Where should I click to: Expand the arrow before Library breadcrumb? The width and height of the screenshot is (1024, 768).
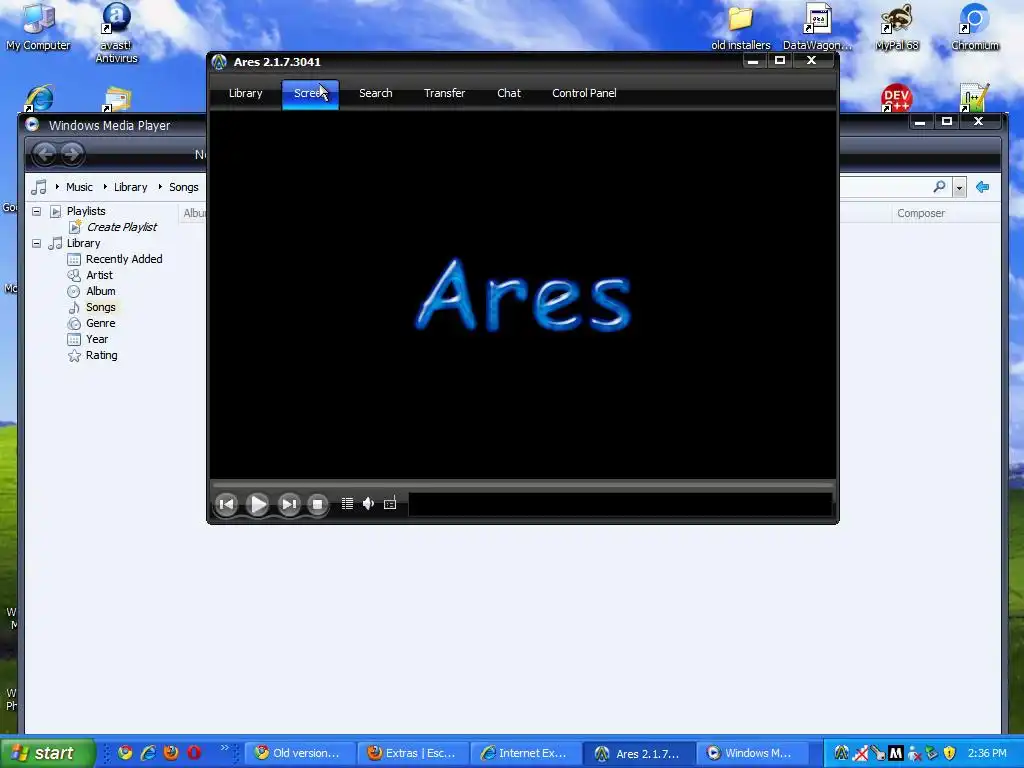[104, 187]
